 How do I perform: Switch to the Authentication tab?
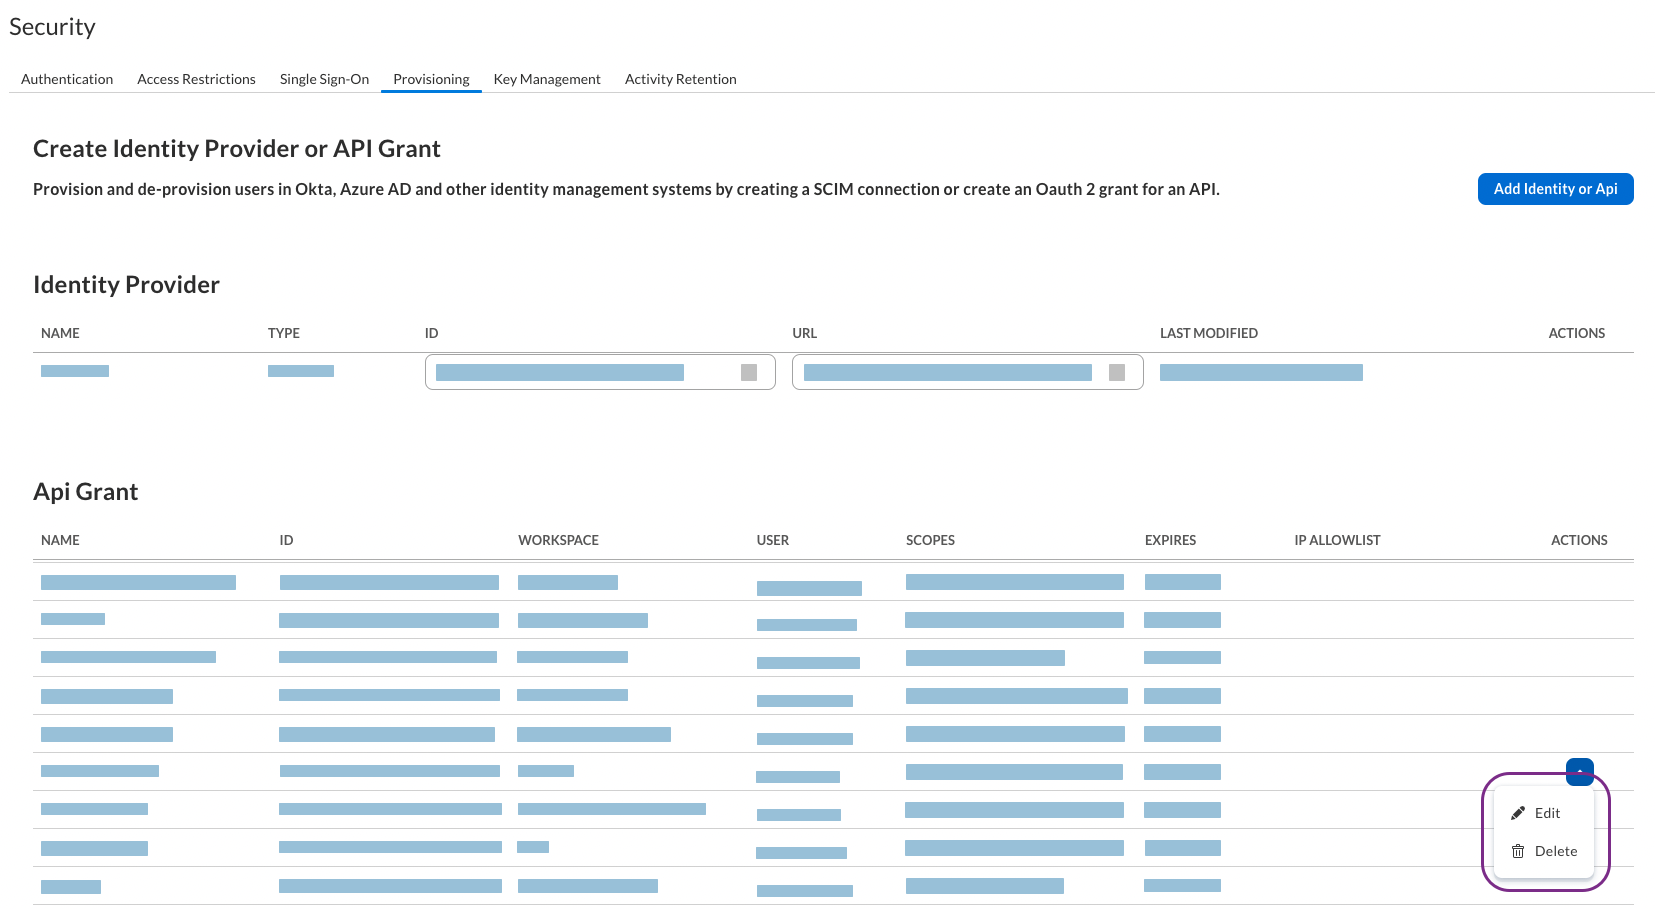[x=66, y=79]
